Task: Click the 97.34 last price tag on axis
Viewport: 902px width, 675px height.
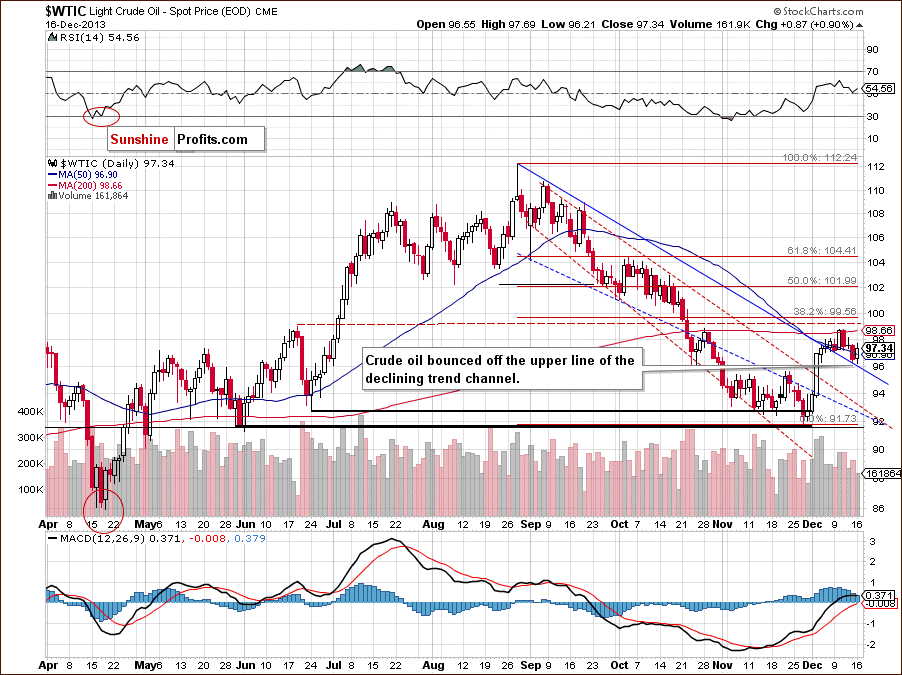Action: click(879, 348)
